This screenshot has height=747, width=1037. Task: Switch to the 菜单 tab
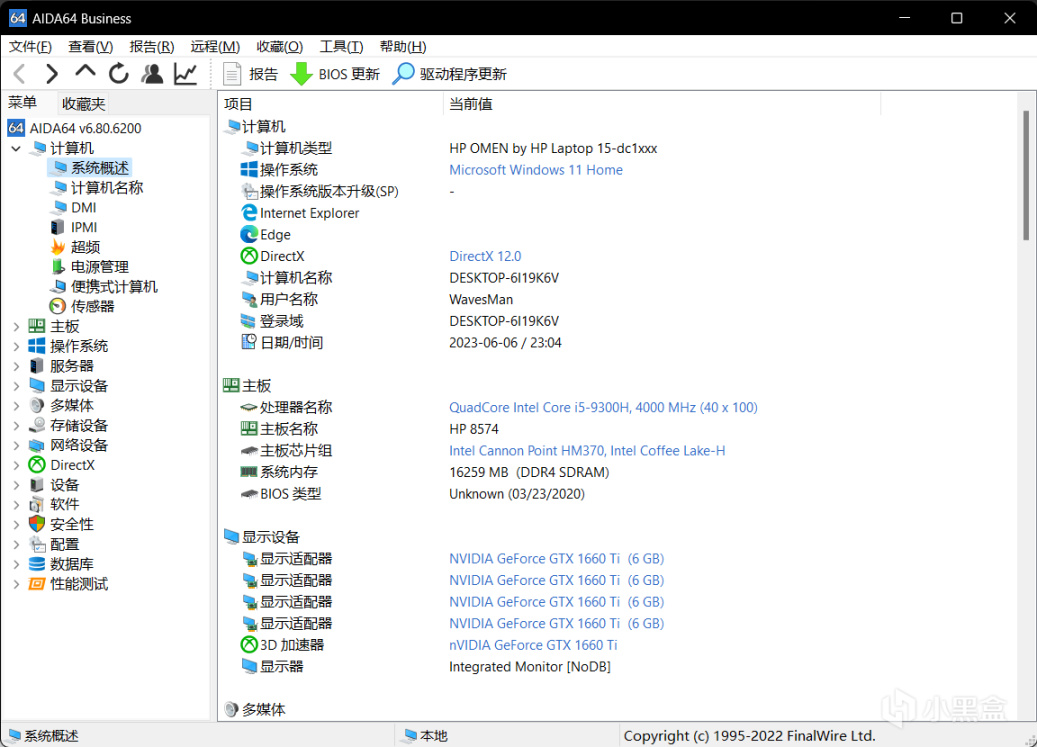pos(22,103)
